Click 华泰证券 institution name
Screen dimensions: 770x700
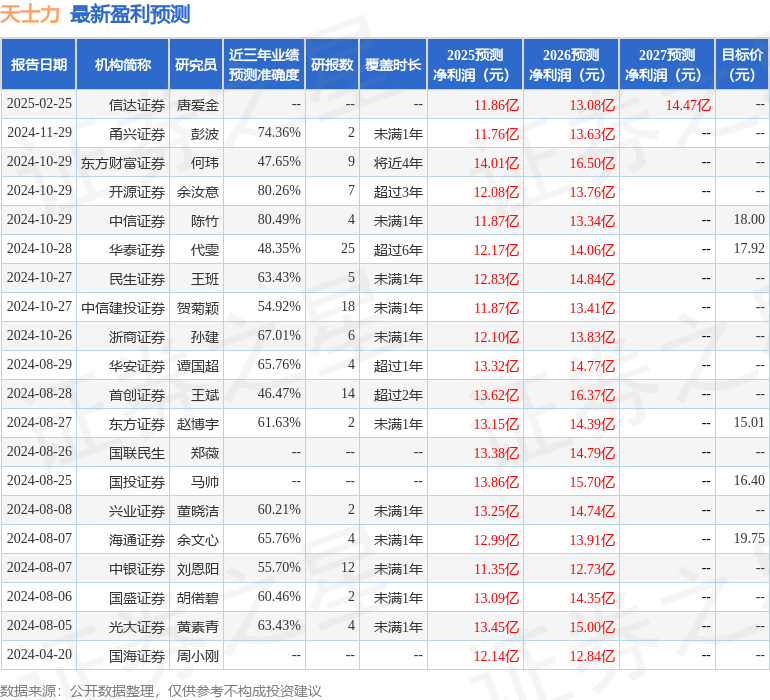coord(137,250)
